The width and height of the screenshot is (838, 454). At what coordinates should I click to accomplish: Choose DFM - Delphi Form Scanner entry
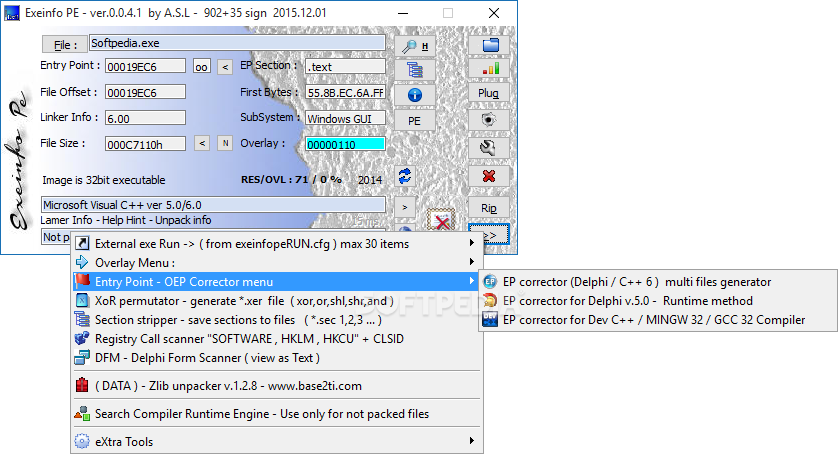click(276, 358)
